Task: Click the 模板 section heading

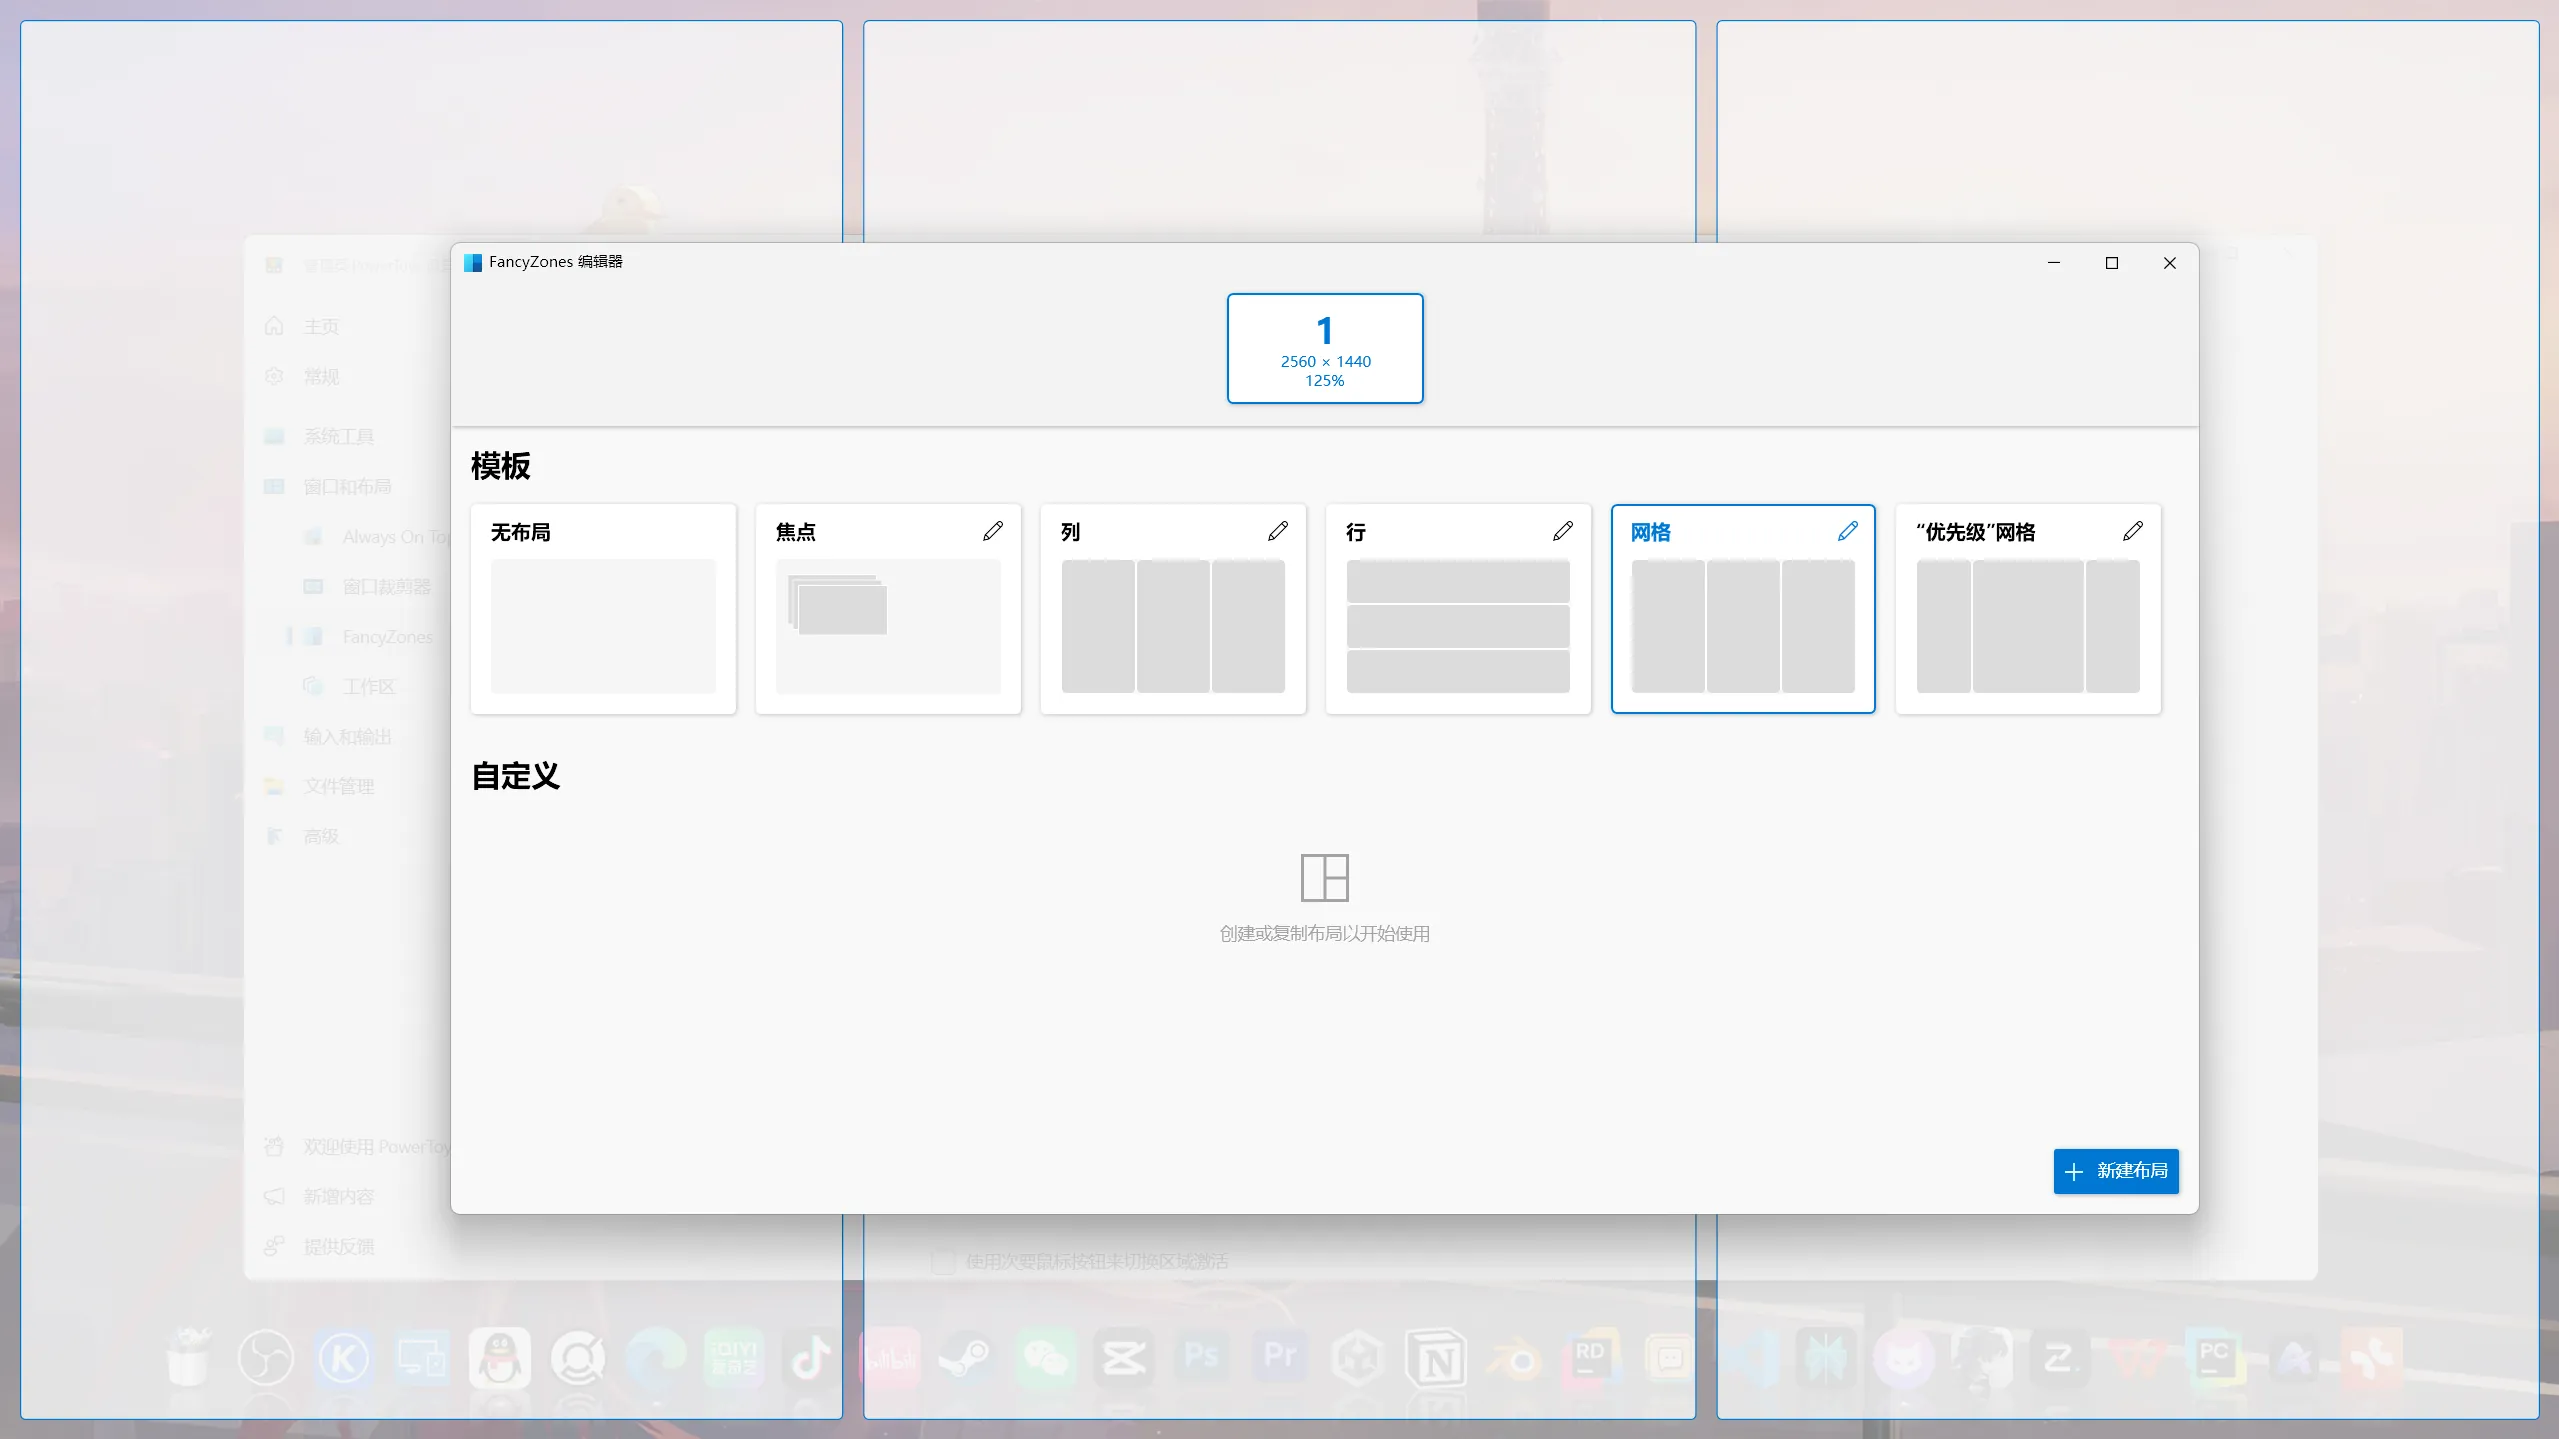Action: pyautogui.click(x=501, y=466)
